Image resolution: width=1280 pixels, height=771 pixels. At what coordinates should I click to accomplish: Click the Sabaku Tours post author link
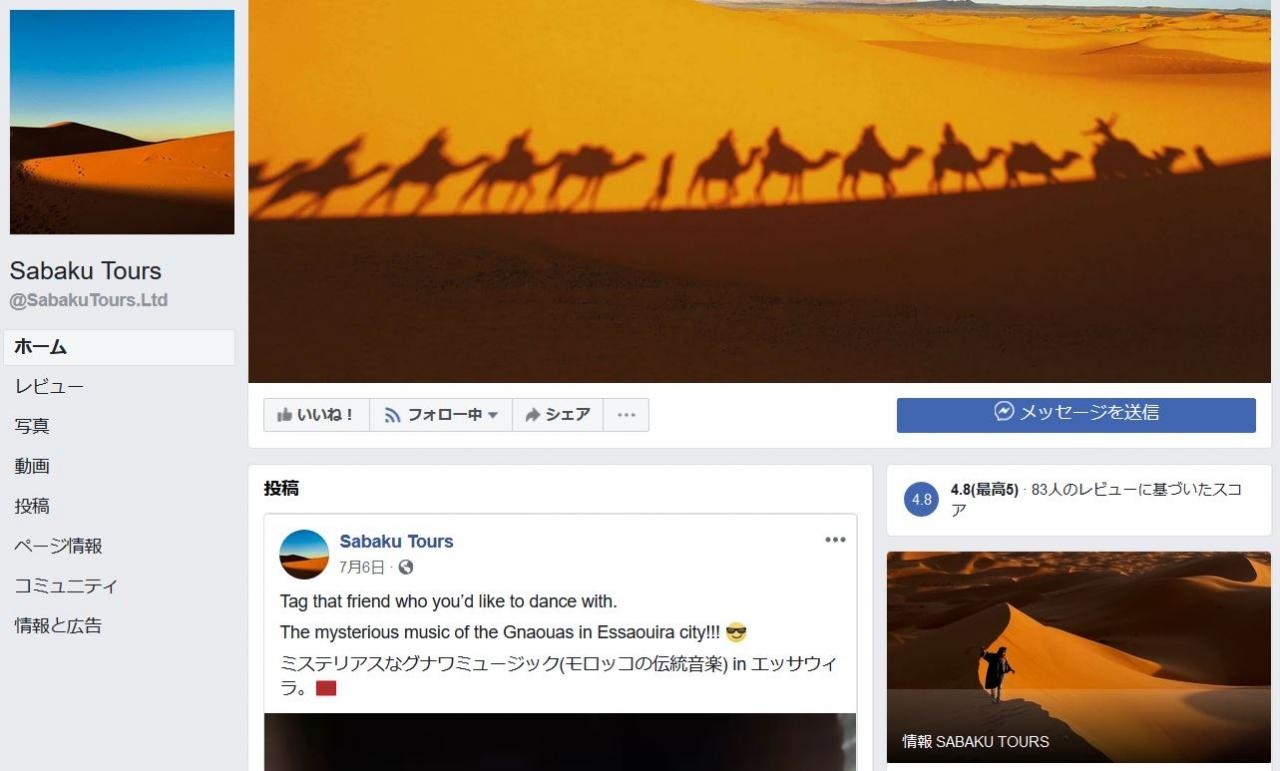[396, 541]
